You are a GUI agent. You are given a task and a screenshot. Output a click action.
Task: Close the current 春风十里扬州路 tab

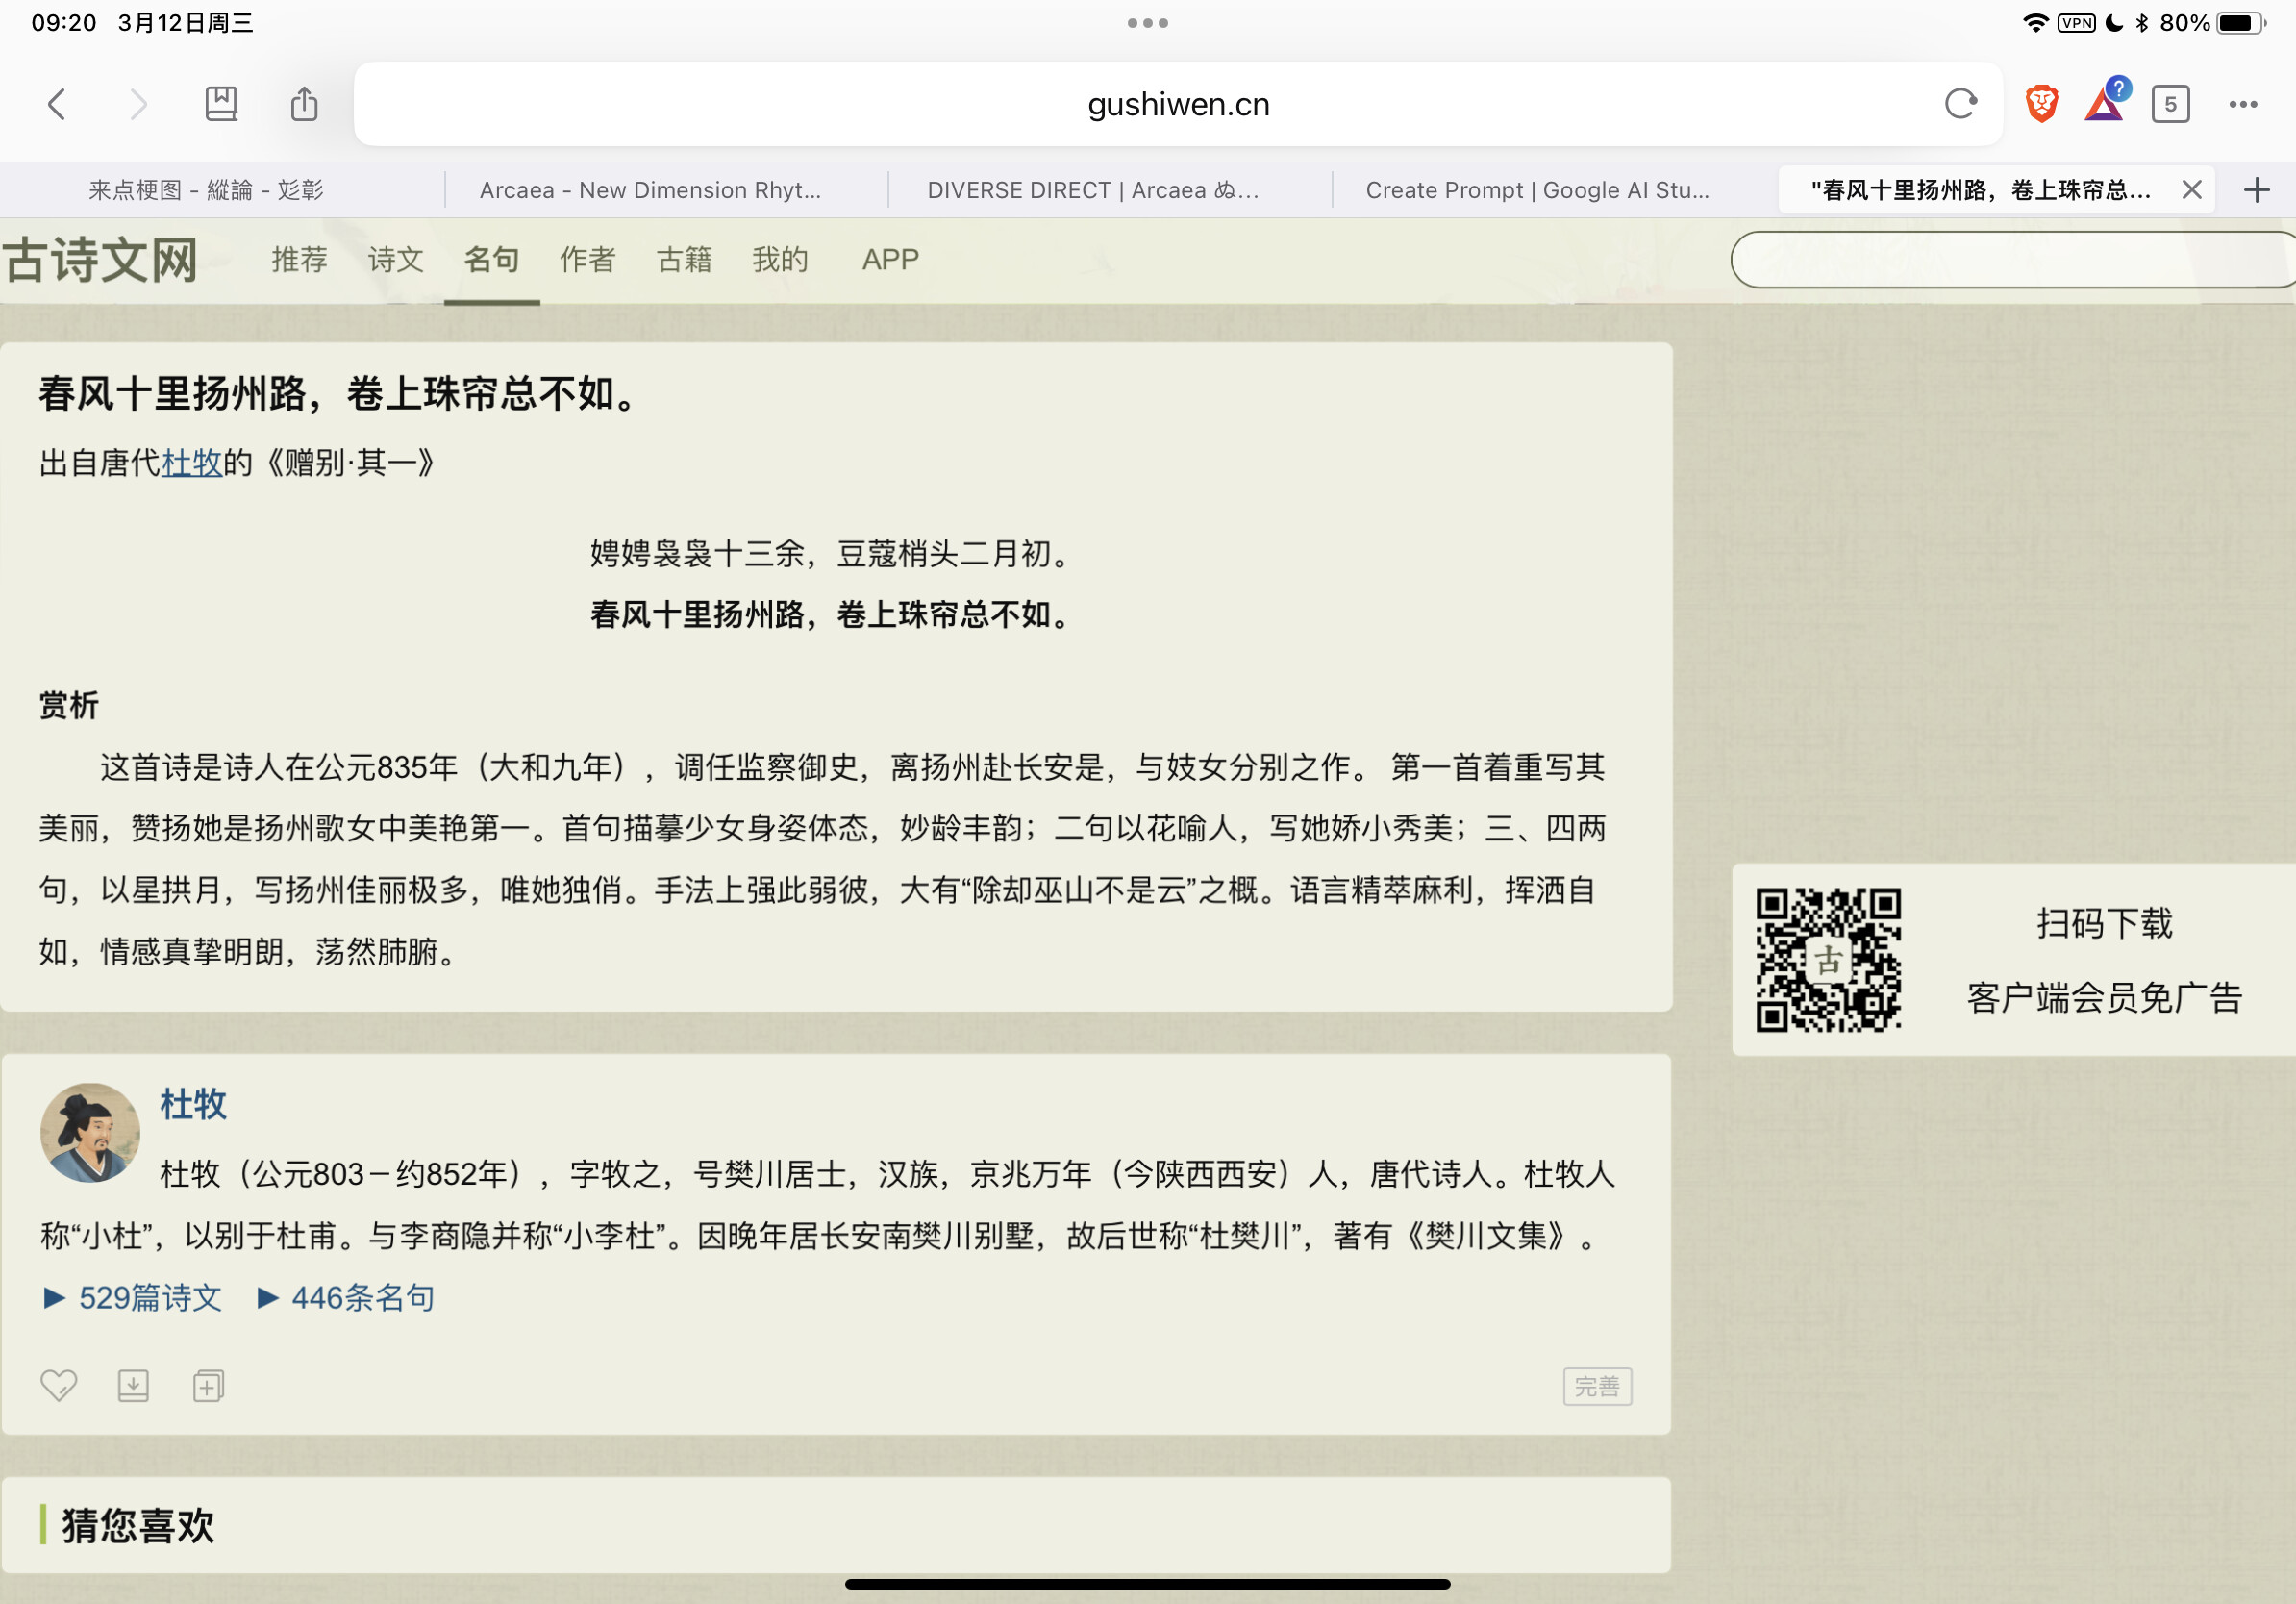click(2191, 190)
